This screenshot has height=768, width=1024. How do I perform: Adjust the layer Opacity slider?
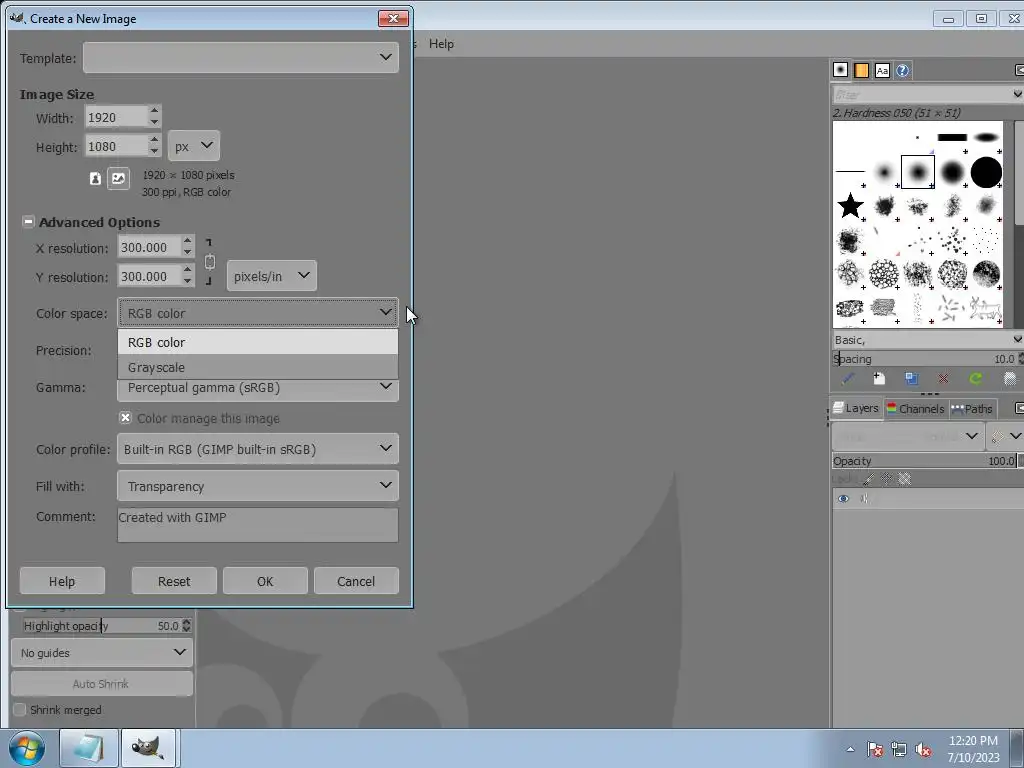[x=924, y=460]
